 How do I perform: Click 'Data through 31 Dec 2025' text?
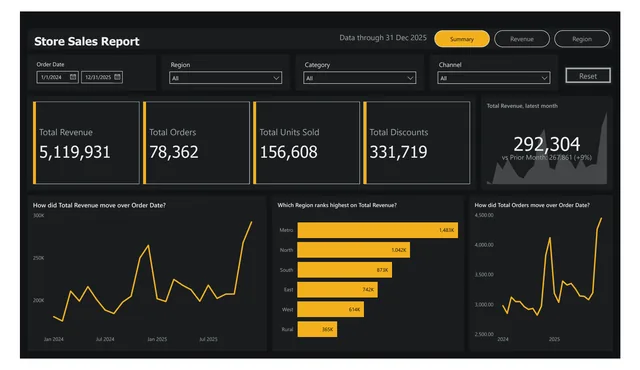coord(383,38)
